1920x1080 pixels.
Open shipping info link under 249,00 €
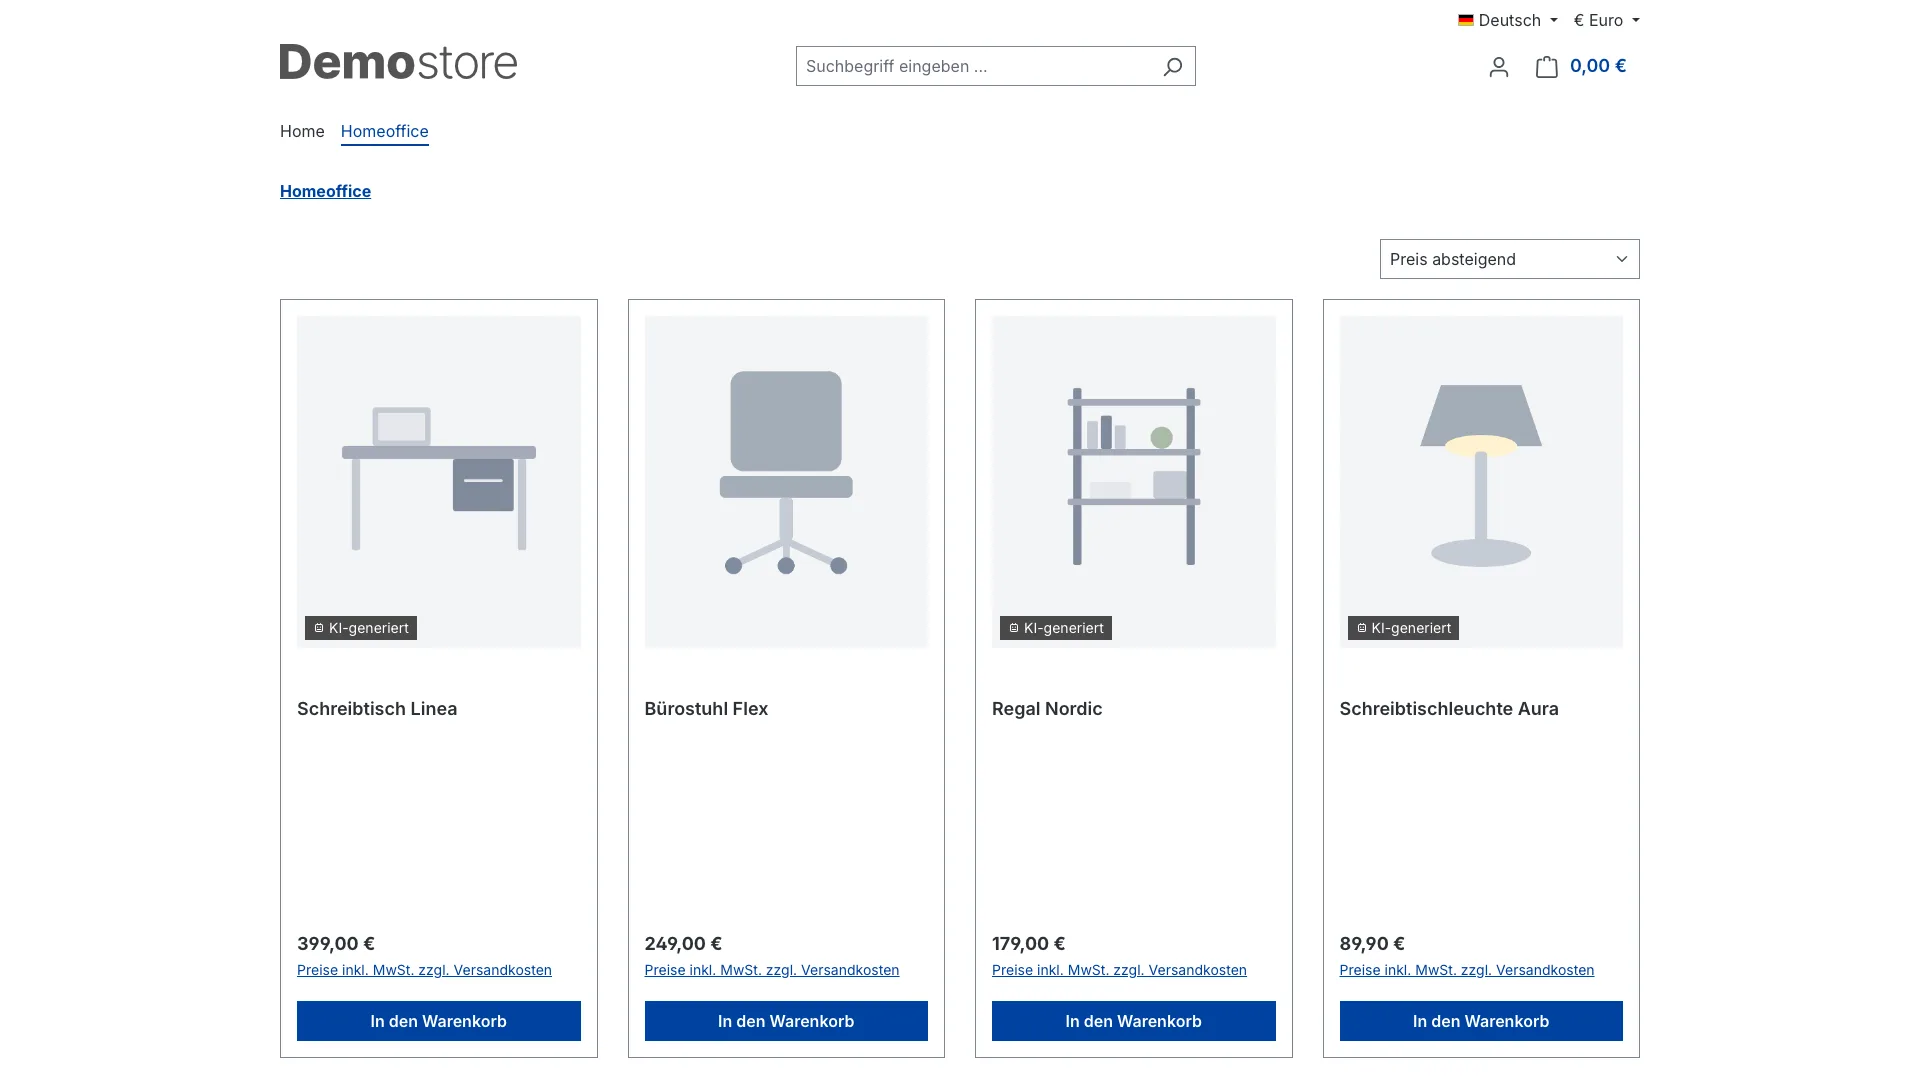pyautogui.click(x=772, y=970)
